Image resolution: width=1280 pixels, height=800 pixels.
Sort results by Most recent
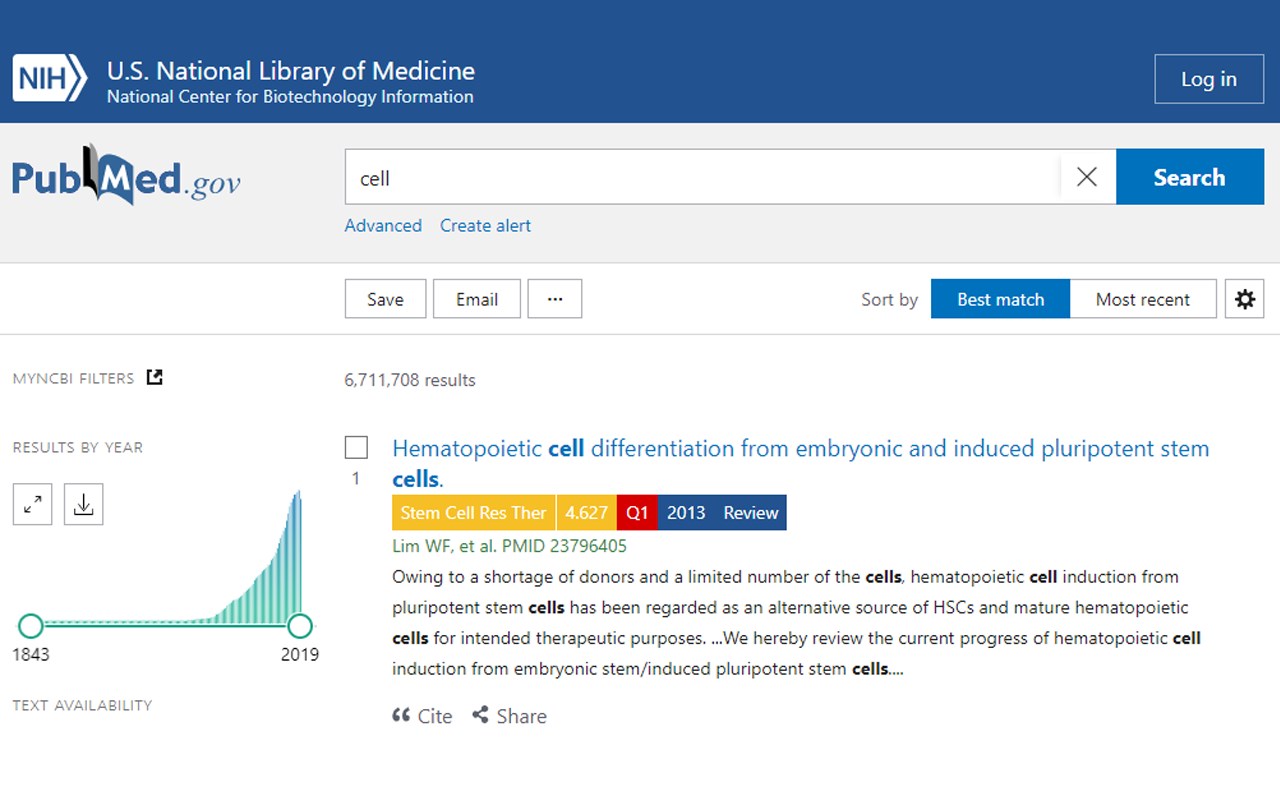pos(1142,299)
